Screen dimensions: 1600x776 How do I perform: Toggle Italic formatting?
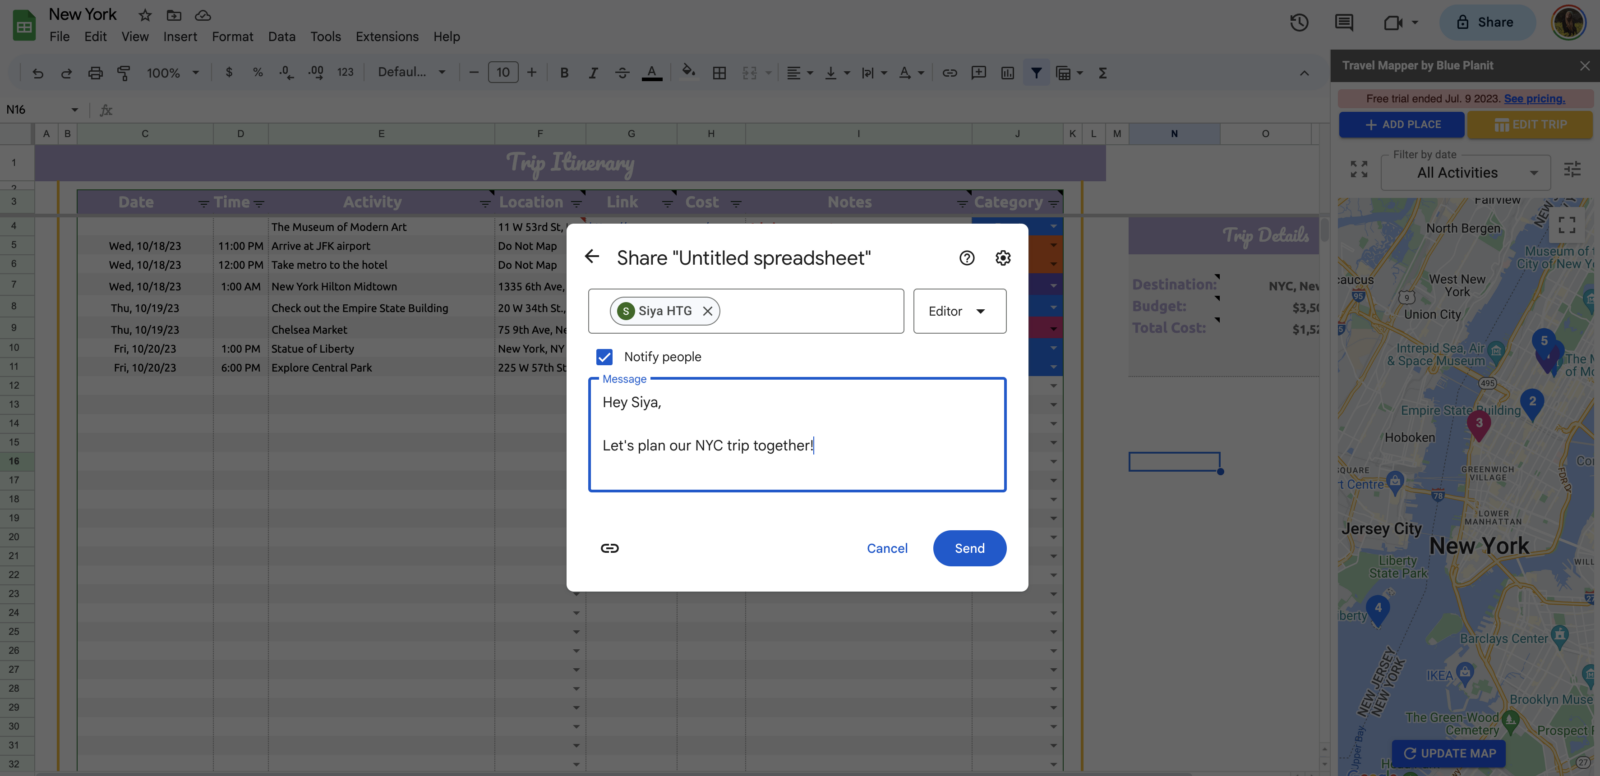tap(593, 73)
